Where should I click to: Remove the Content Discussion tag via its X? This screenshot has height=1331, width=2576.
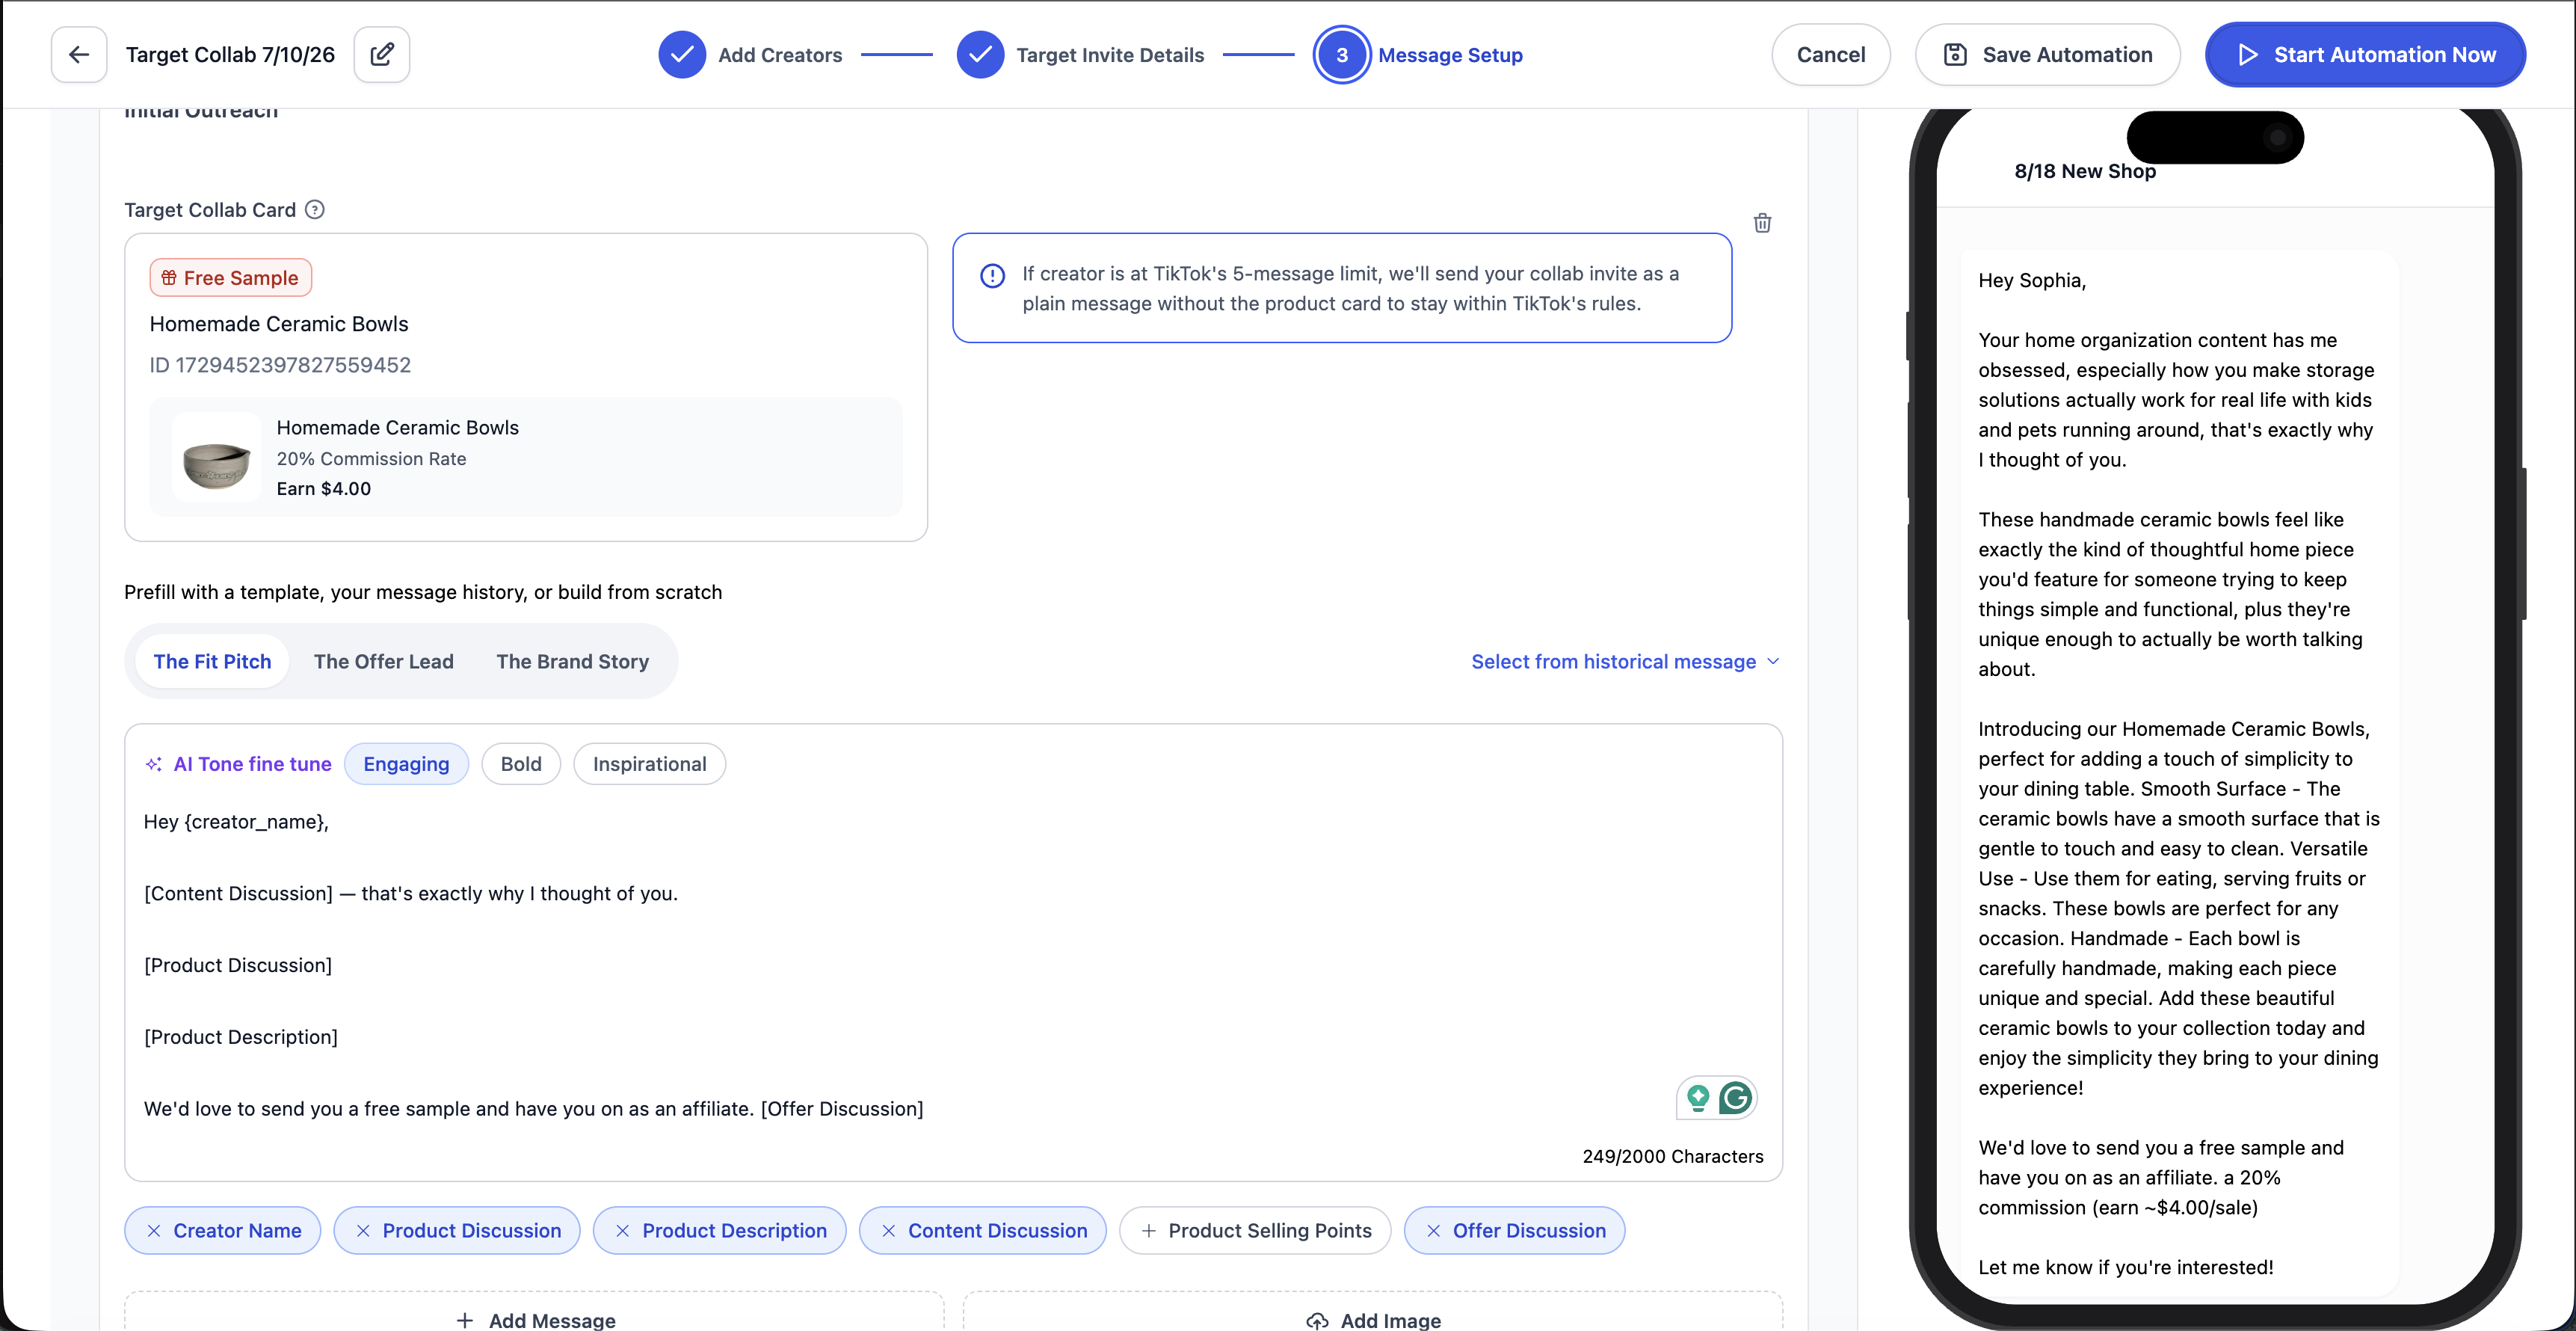click(x=888, y=1231)
